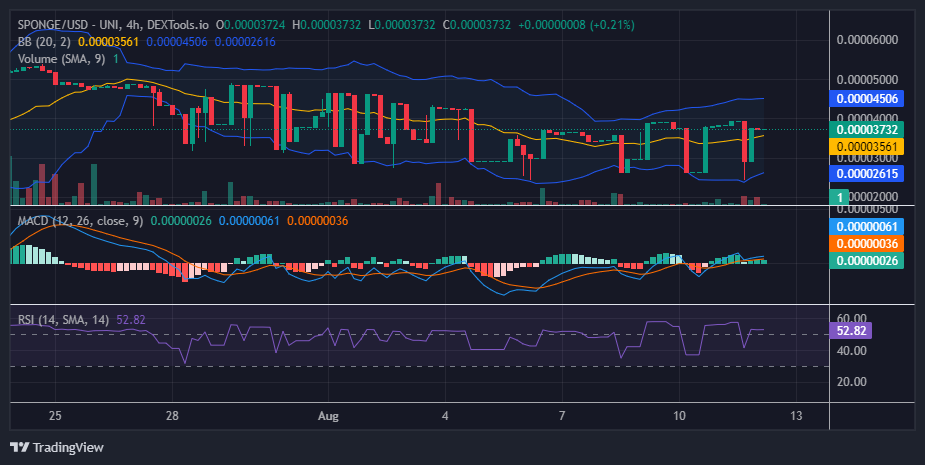Click the MACD legend signal value 0.00000036

[317, 221]
